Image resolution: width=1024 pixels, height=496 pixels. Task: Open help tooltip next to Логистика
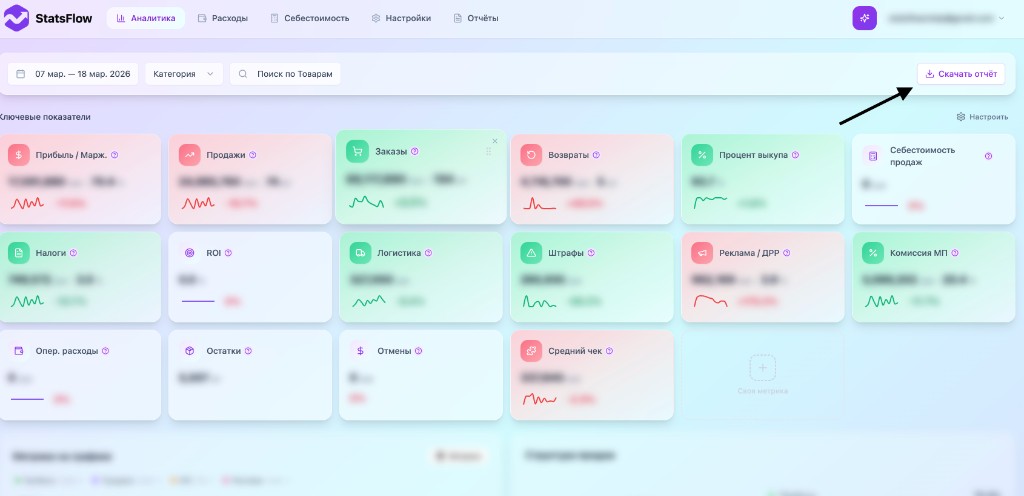click(x=428, y=253)
